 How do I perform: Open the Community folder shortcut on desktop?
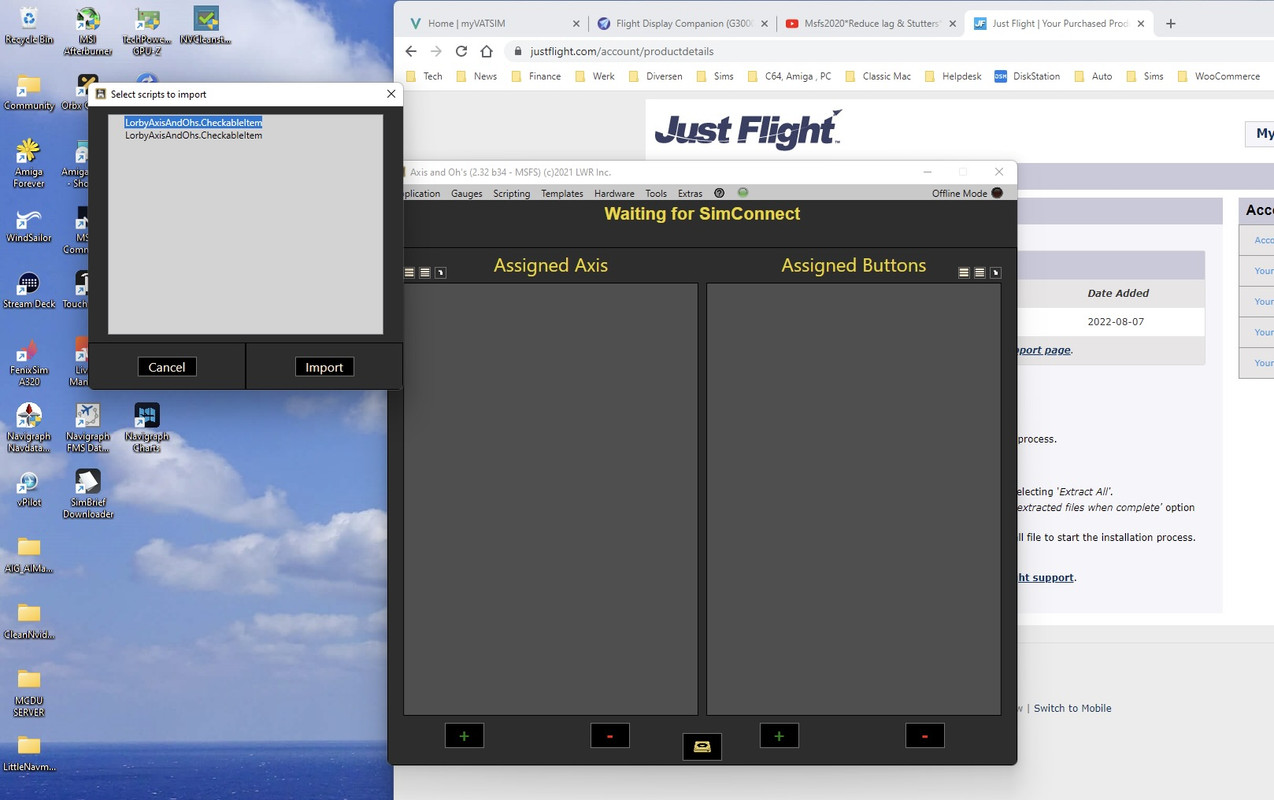(29, 92)
